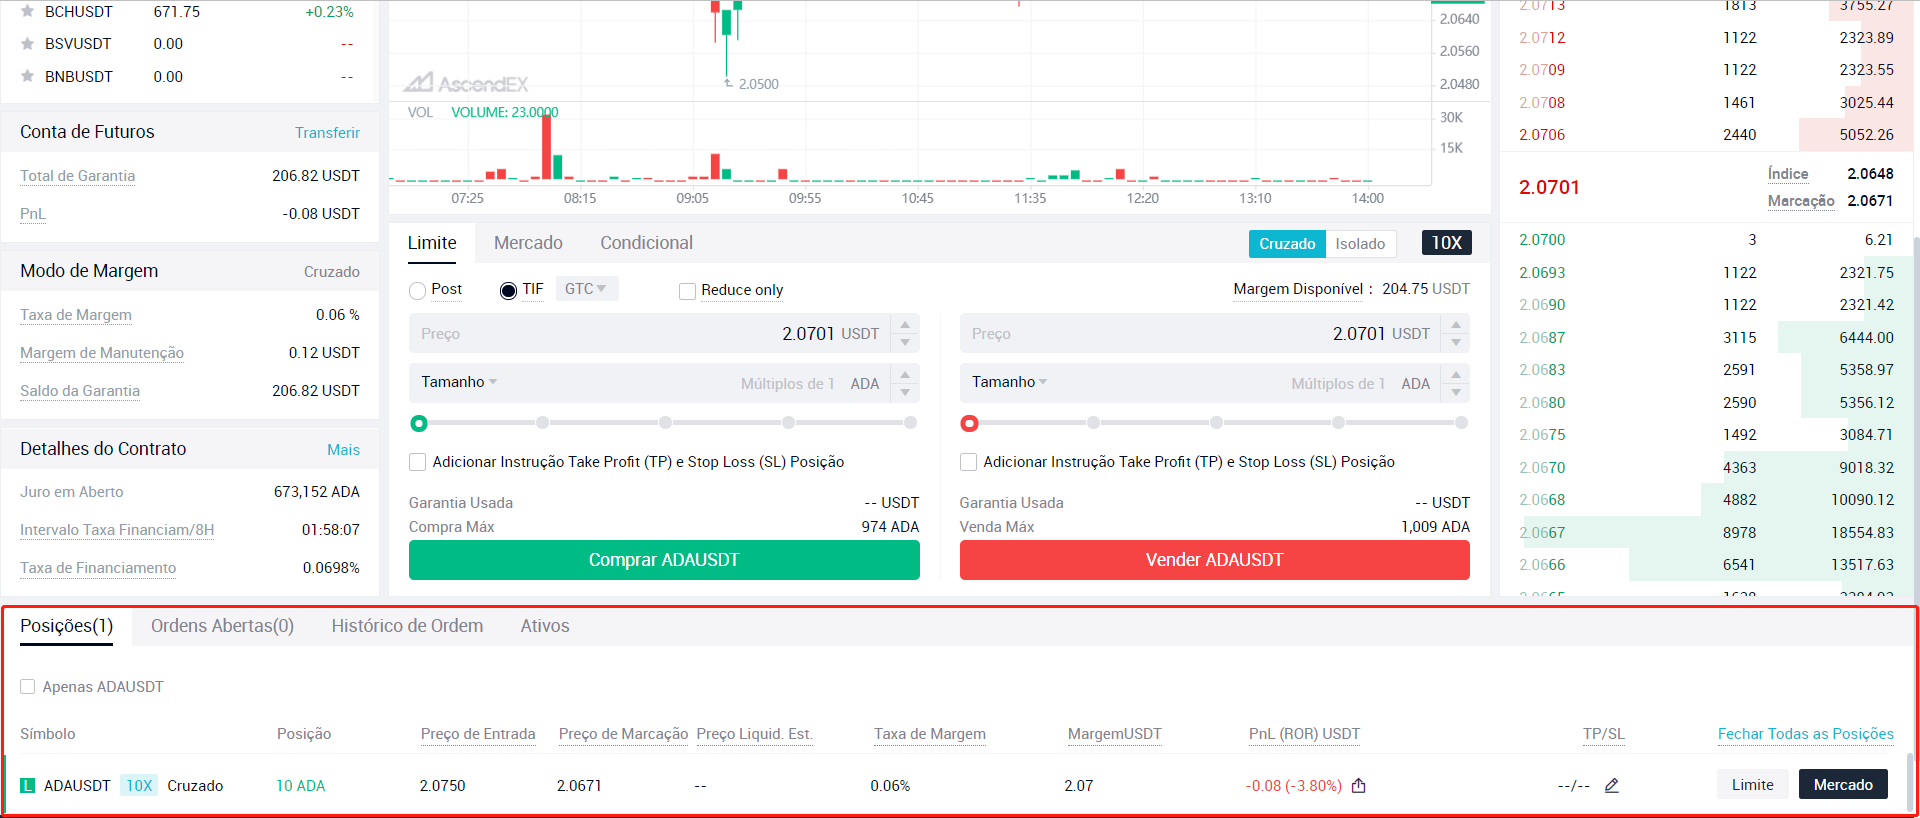Star the BSVUSDT pair

28,44
